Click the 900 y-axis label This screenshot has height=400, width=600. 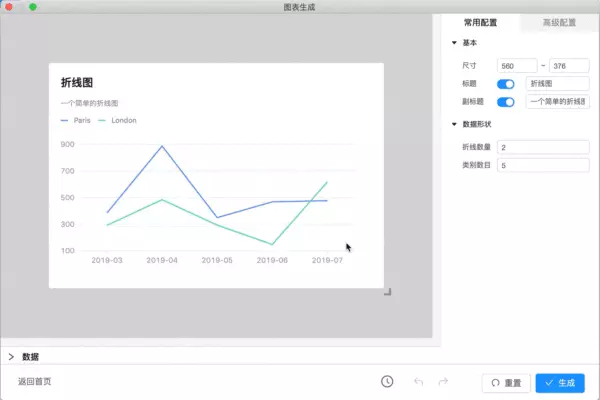[67, 144]
